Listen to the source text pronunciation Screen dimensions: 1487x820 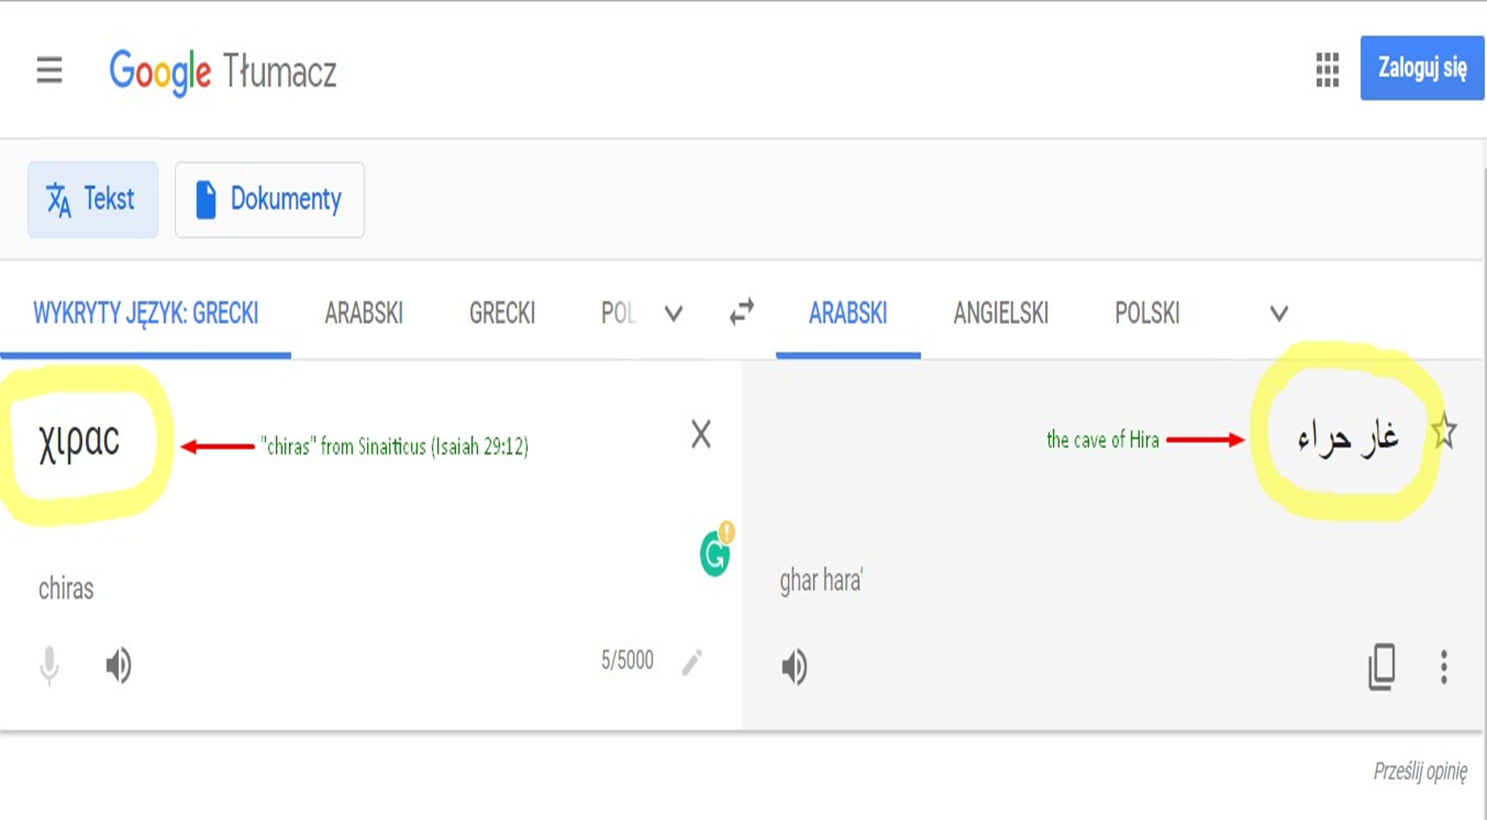pos(118,665)
